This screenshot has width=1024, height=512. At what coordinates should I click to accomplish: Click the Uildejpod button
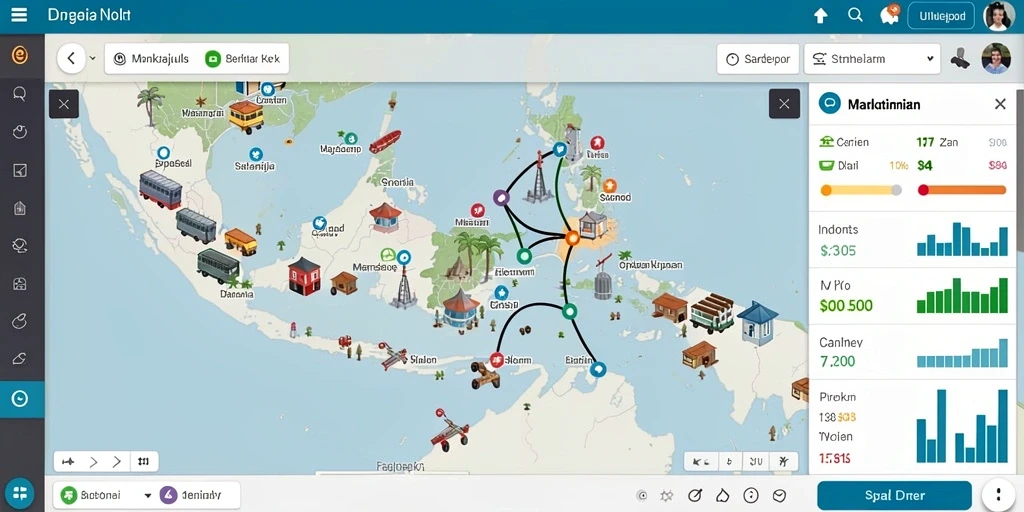[941, 16]
